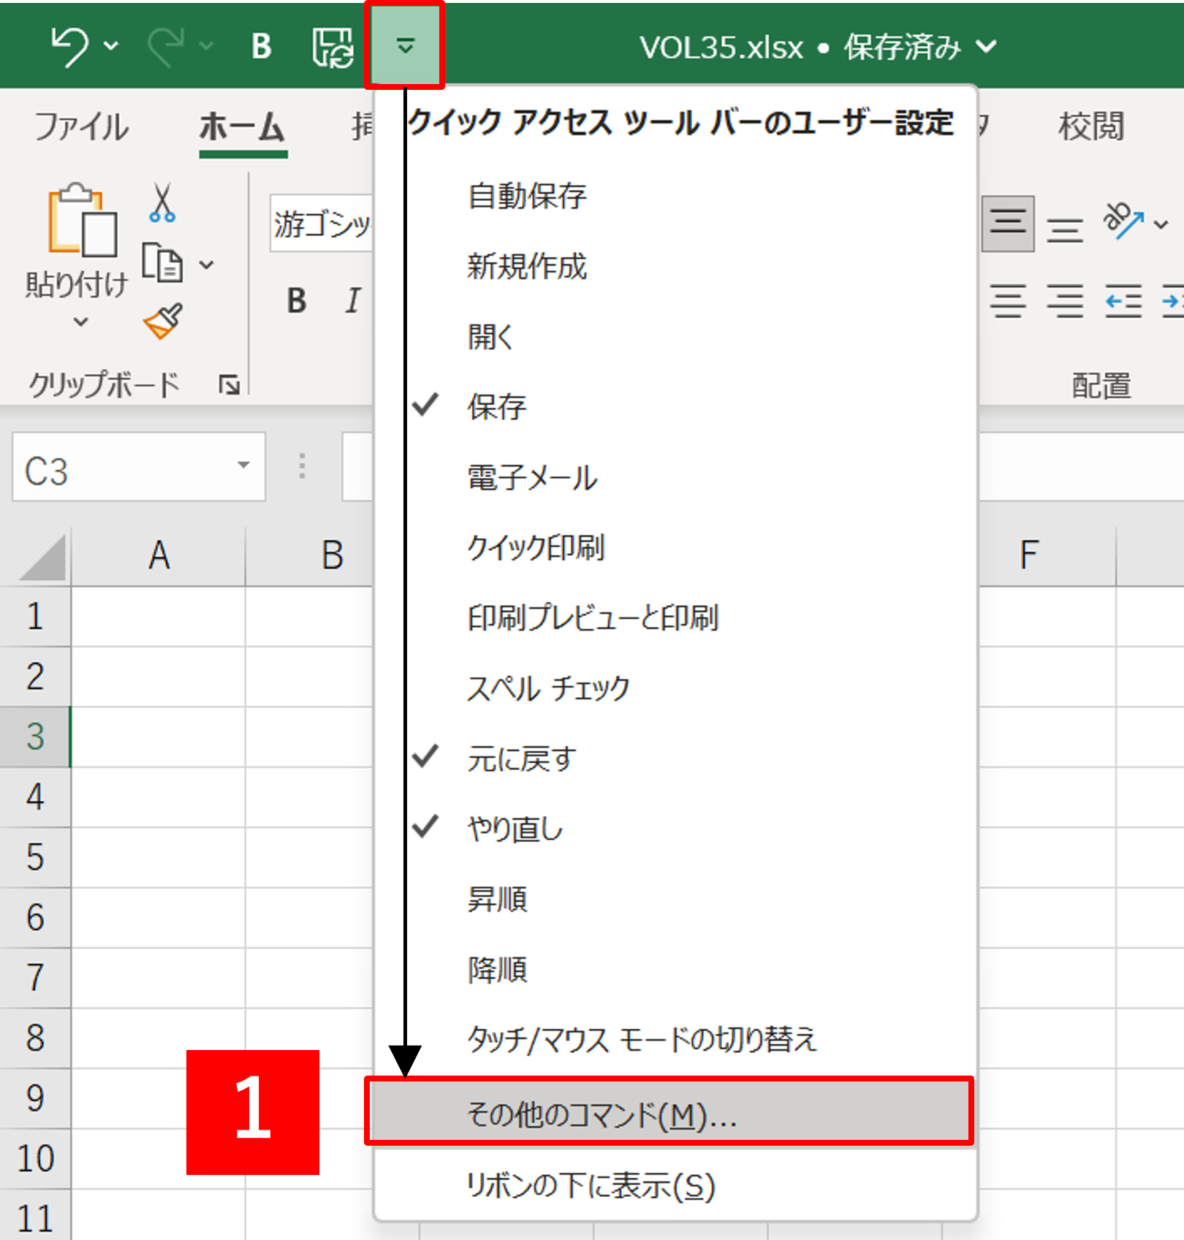1184x1240 pixels.
Task: Click the Bold icon in title bar
Action: pos(261,46)
